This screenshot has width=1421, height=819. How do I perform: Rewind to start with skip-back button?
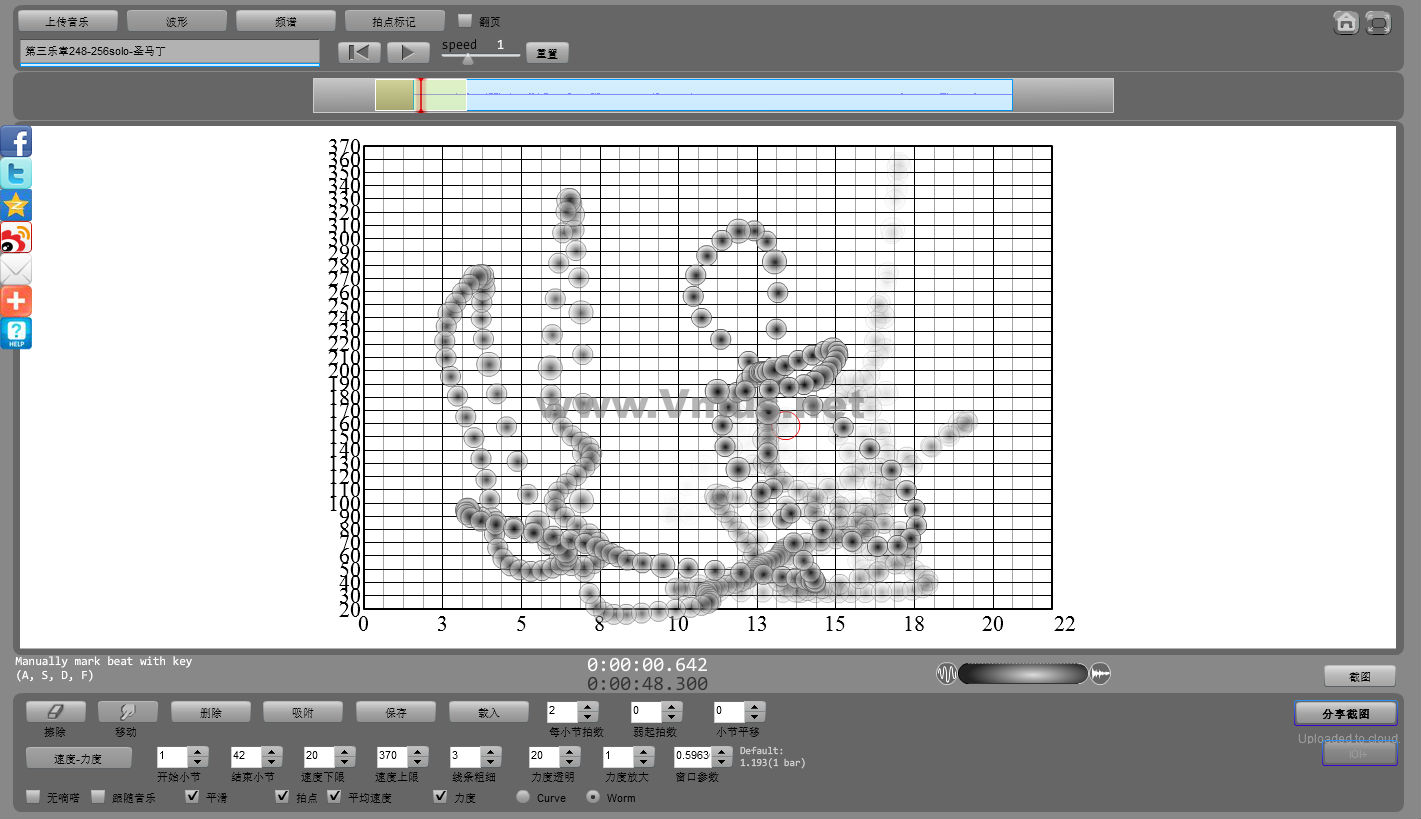[x=359, y=52]
